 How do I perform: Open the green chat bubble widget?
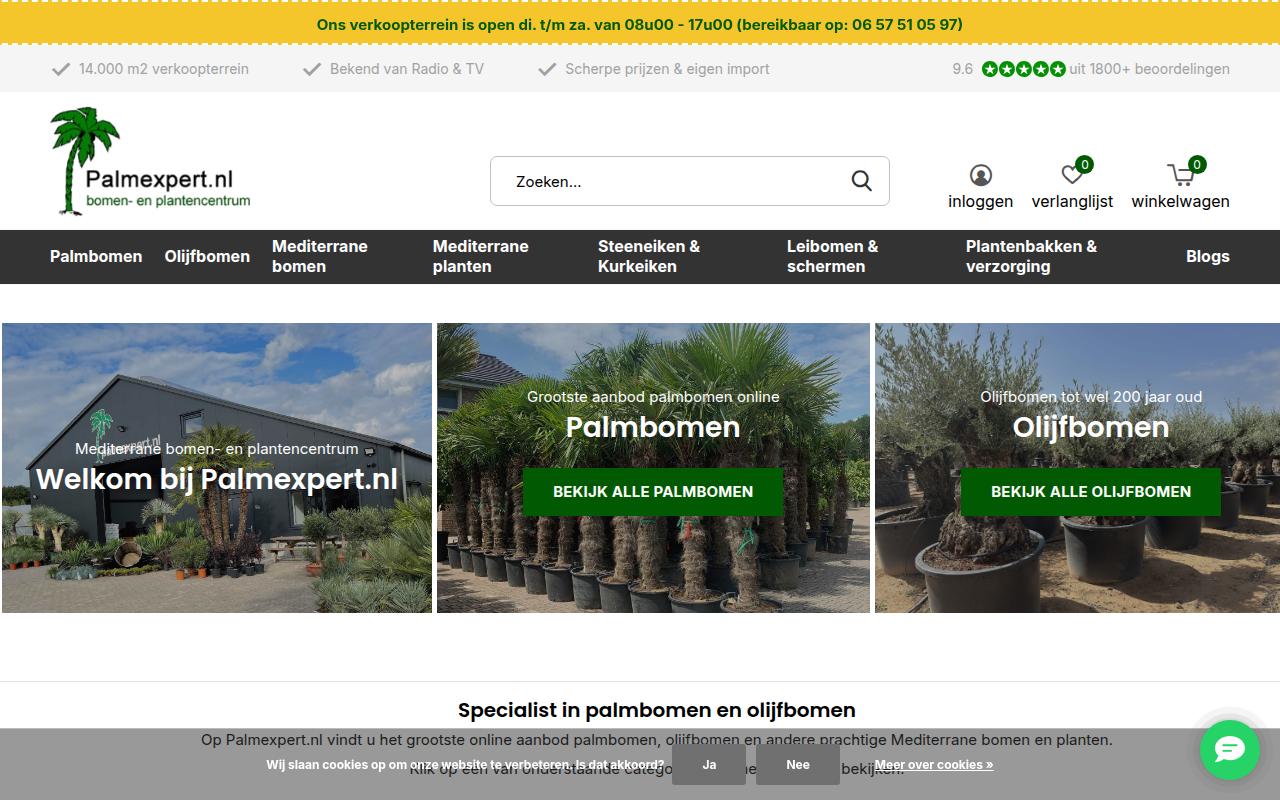(x=1230, y=750)
